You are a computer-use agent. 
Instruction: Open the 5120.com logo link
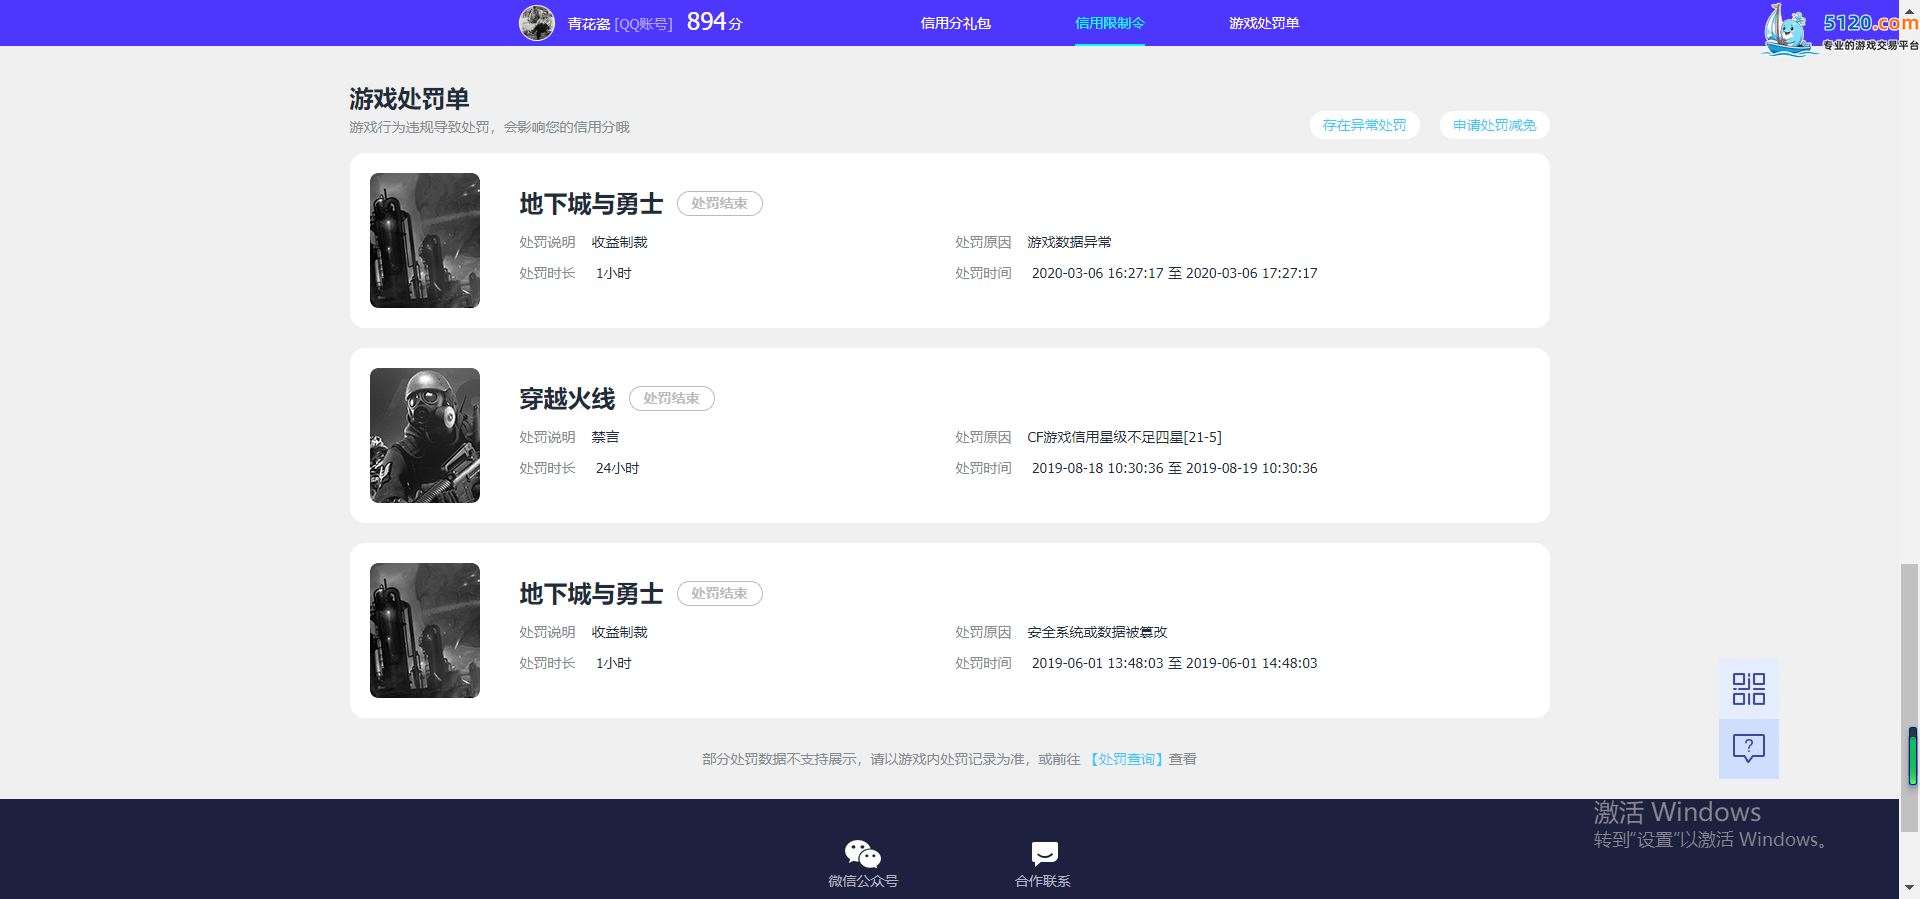[x=1840, y=30]
